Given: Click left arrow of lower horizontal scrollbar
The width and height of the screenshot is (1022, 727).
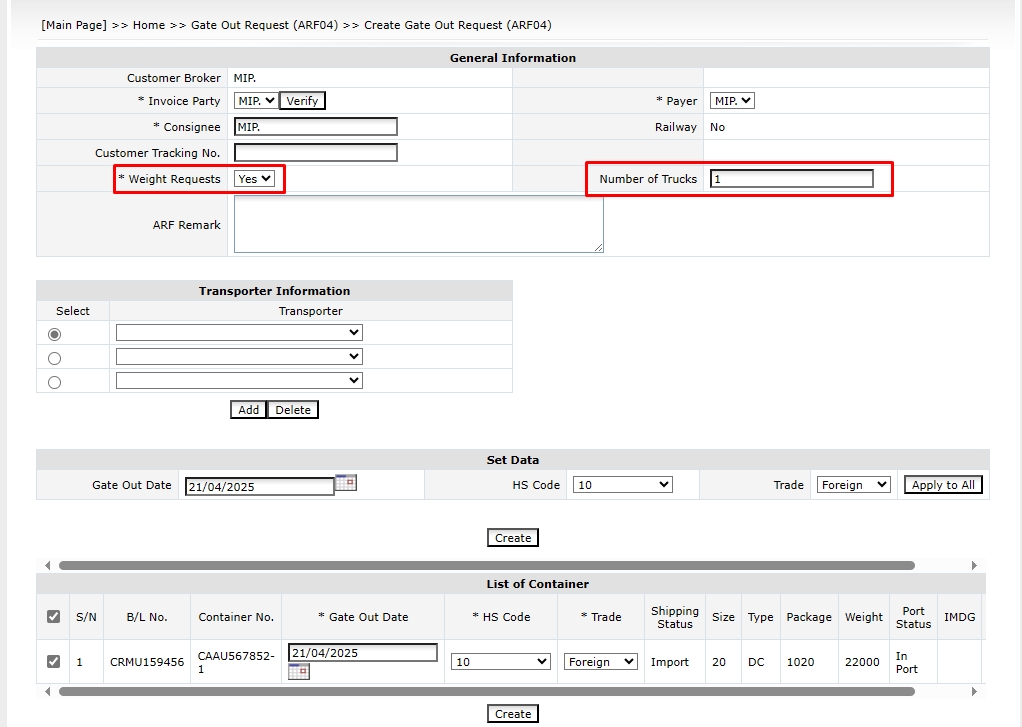Looking at the screenshot, I should pyautogui.click(x=47, y=691).
